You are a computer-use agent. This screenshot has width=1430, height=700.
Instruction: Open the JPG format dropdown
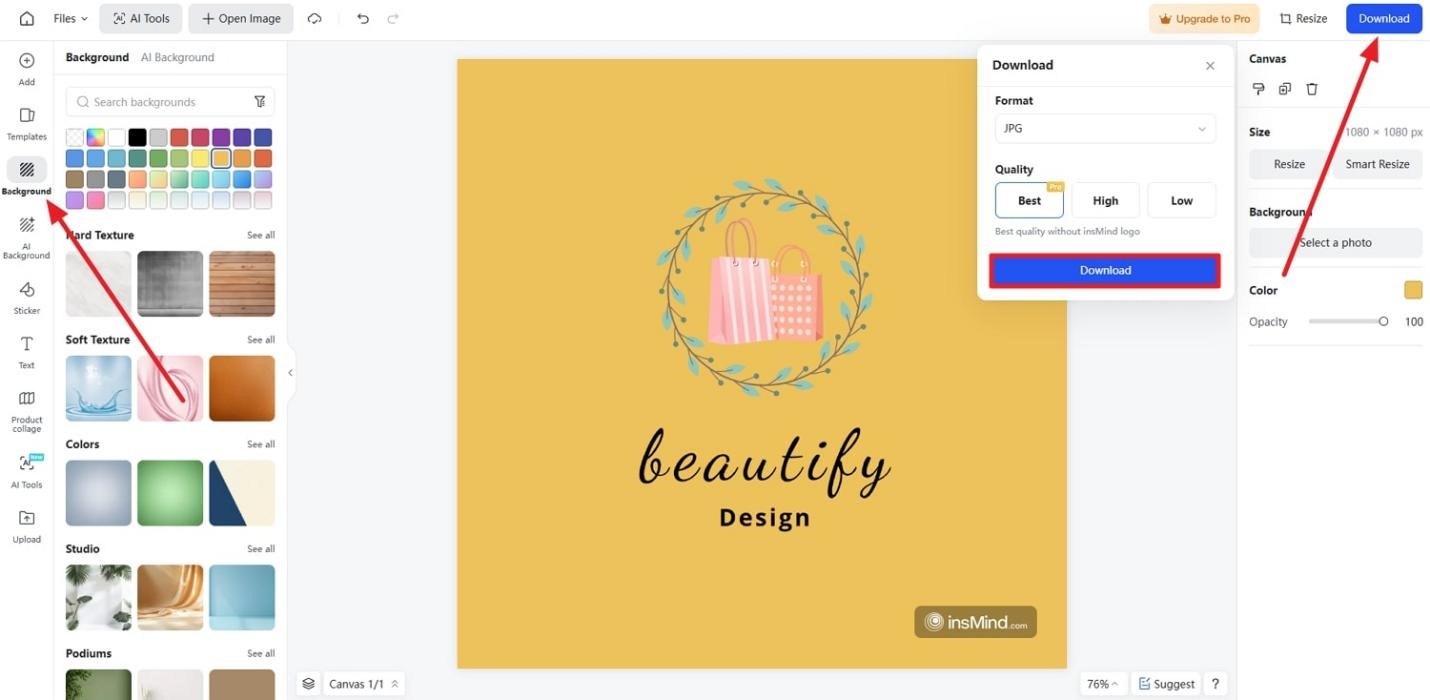pyautogui.click(x=1105, y=129)
